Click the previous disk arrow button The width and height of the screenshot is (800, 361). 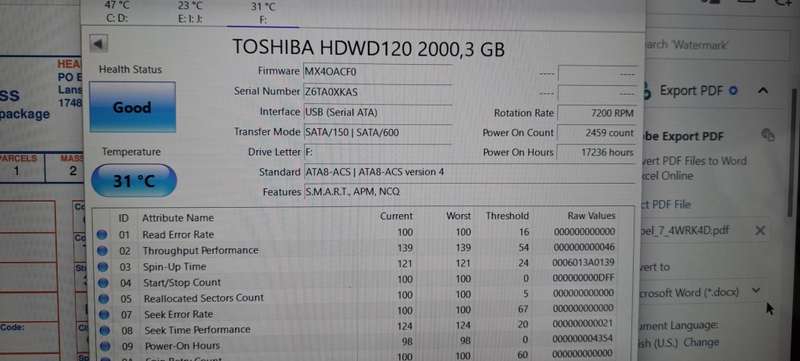(98, 43)
